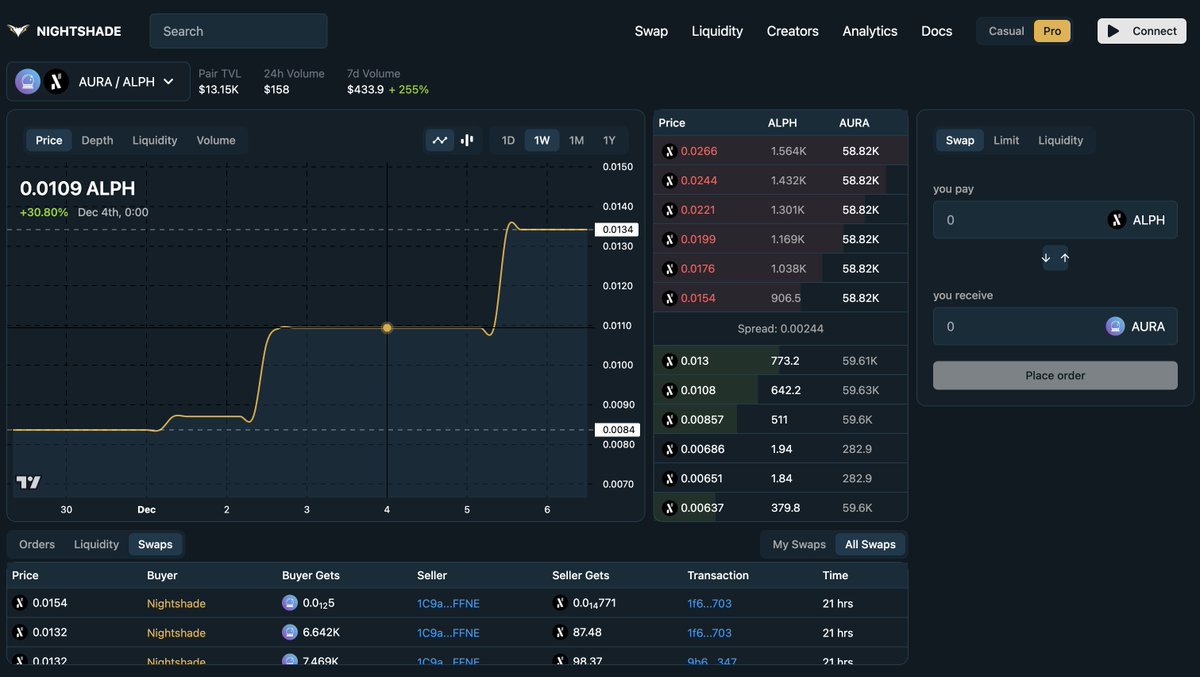Viewport: 1200px width, 677px height.
Task: Switch chart to line view icon
Action: (440, 140)
